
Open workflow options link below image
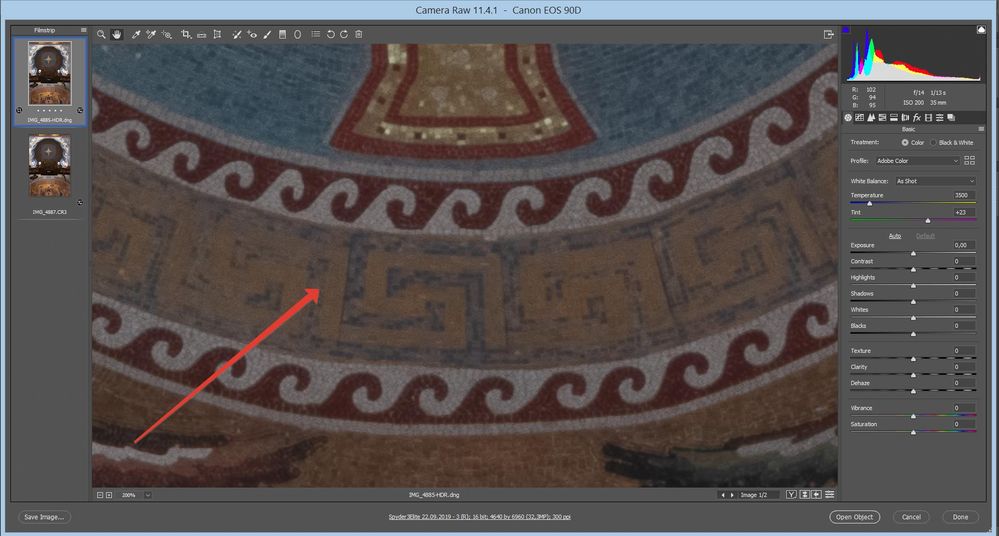tap(480, 517)
